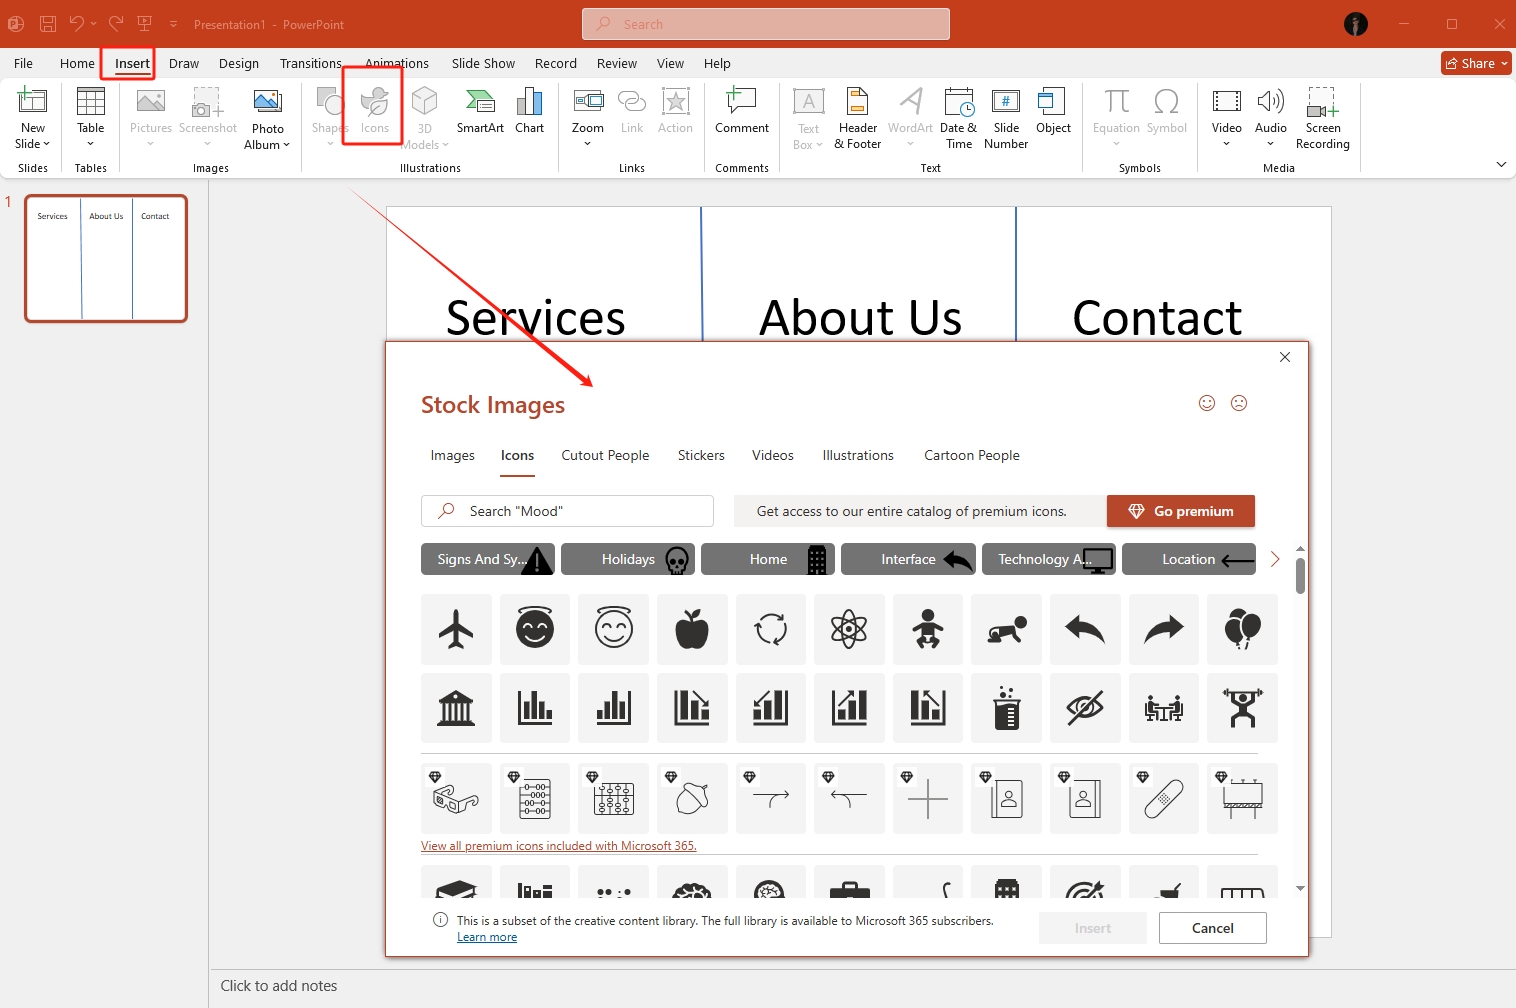Image resolution: width=1516 pixels, height=1008 pixels.
Task: Open the Stickers tab
Action: (x=701, y=455)
